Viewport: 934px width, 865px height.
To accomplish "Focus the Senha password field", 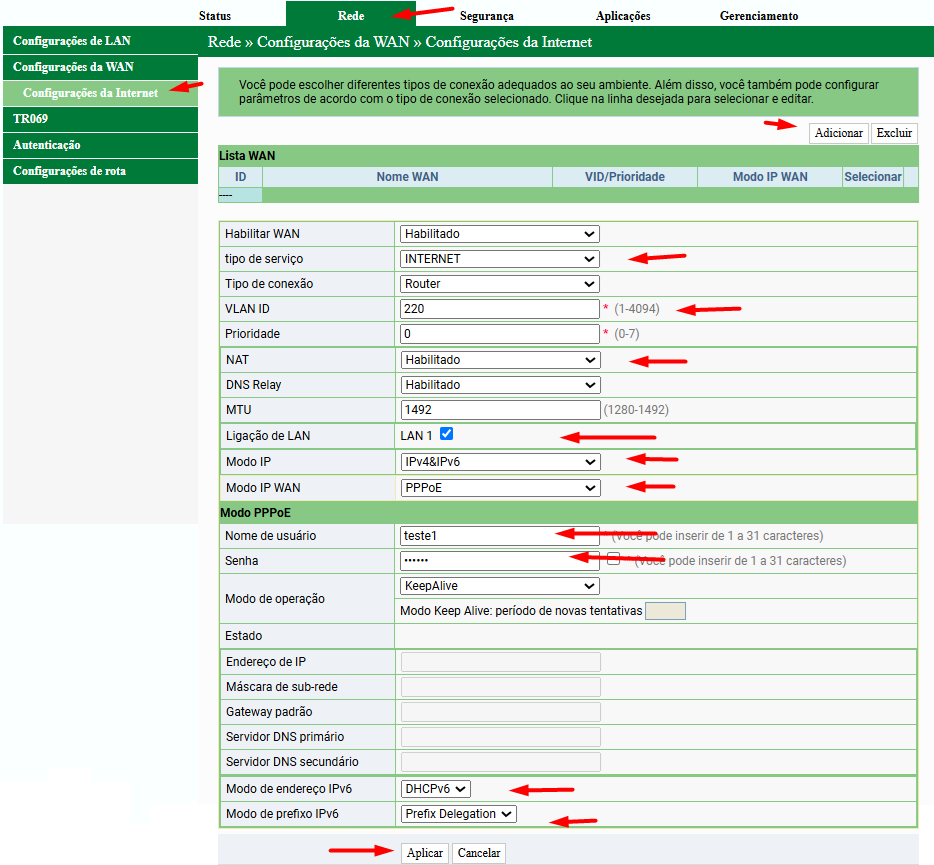I will tap(500, 561).
